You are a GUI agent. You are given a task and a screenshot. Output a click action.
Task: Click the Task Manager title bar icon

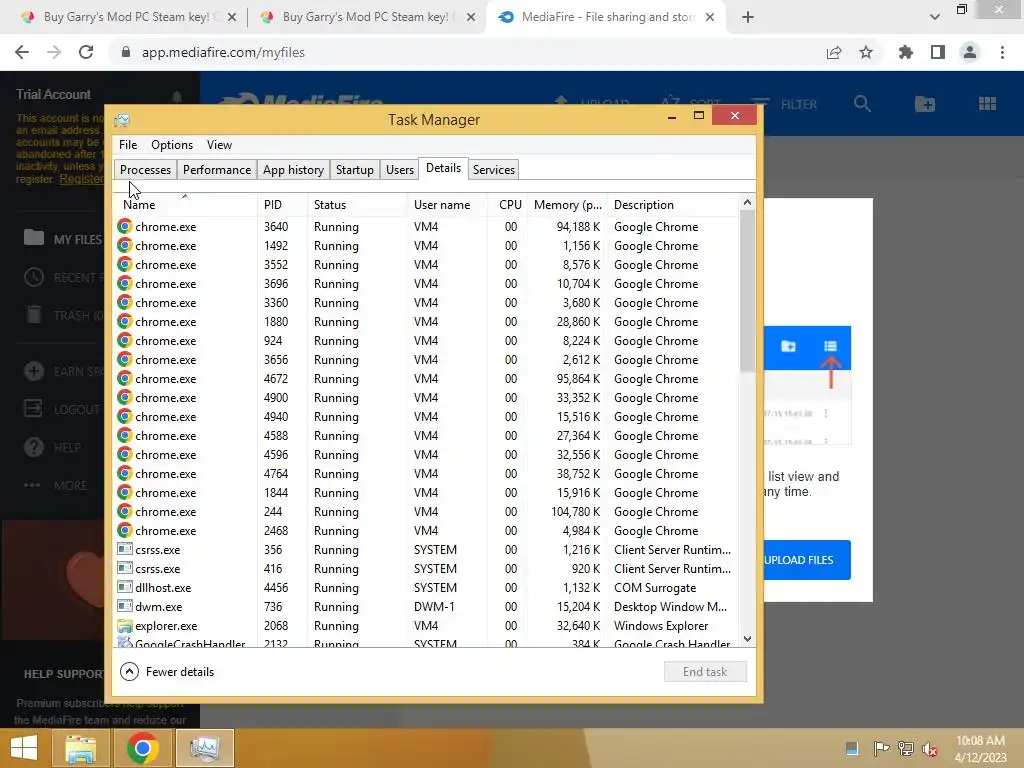(x=122, y=120)
